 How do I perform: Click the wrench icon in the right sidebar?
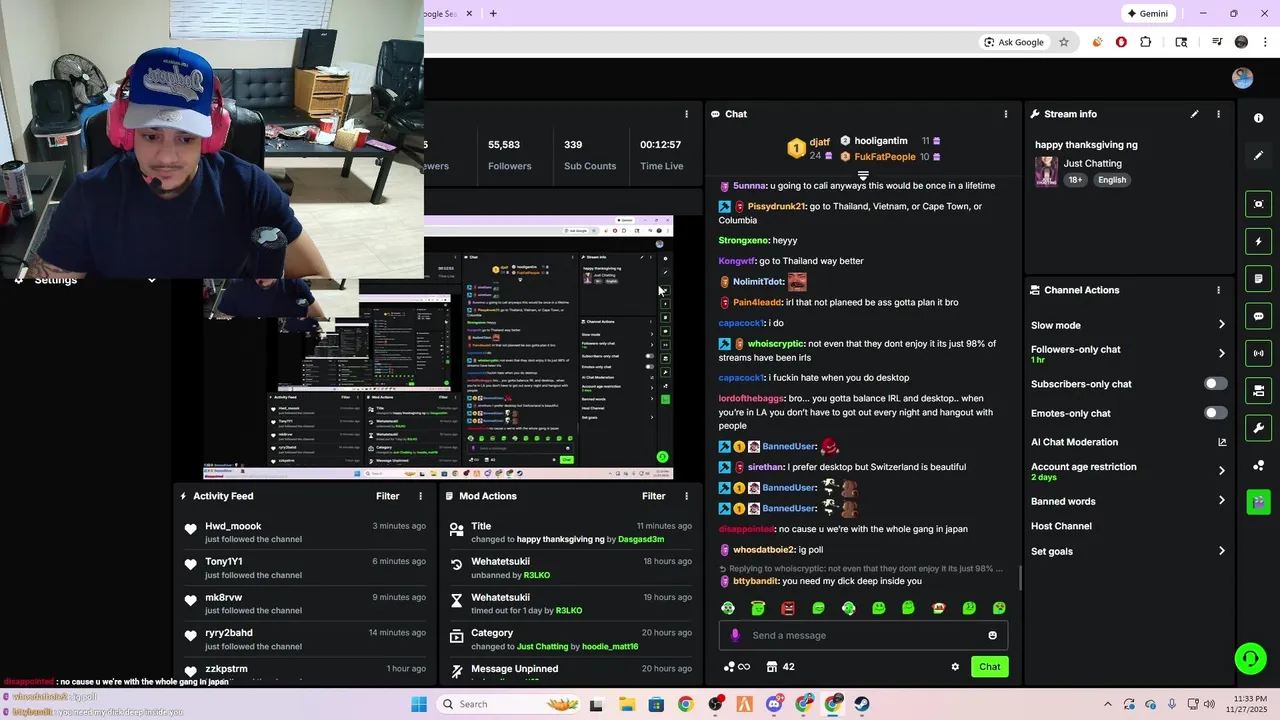click(x=1258, y=428)
